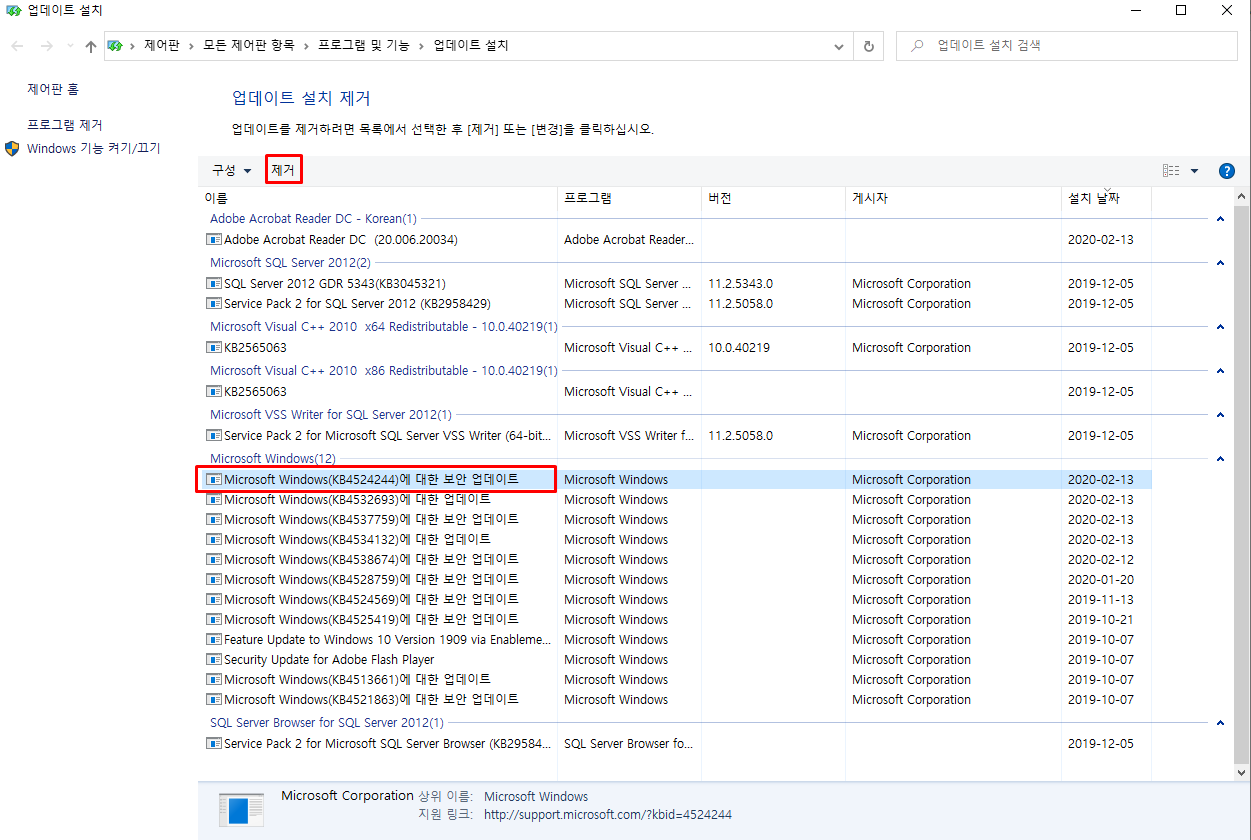The height and width of the screenshot is (840, 1251).
Task: Collapse SQL Server Browser group
Action: tap(1220, 723)
